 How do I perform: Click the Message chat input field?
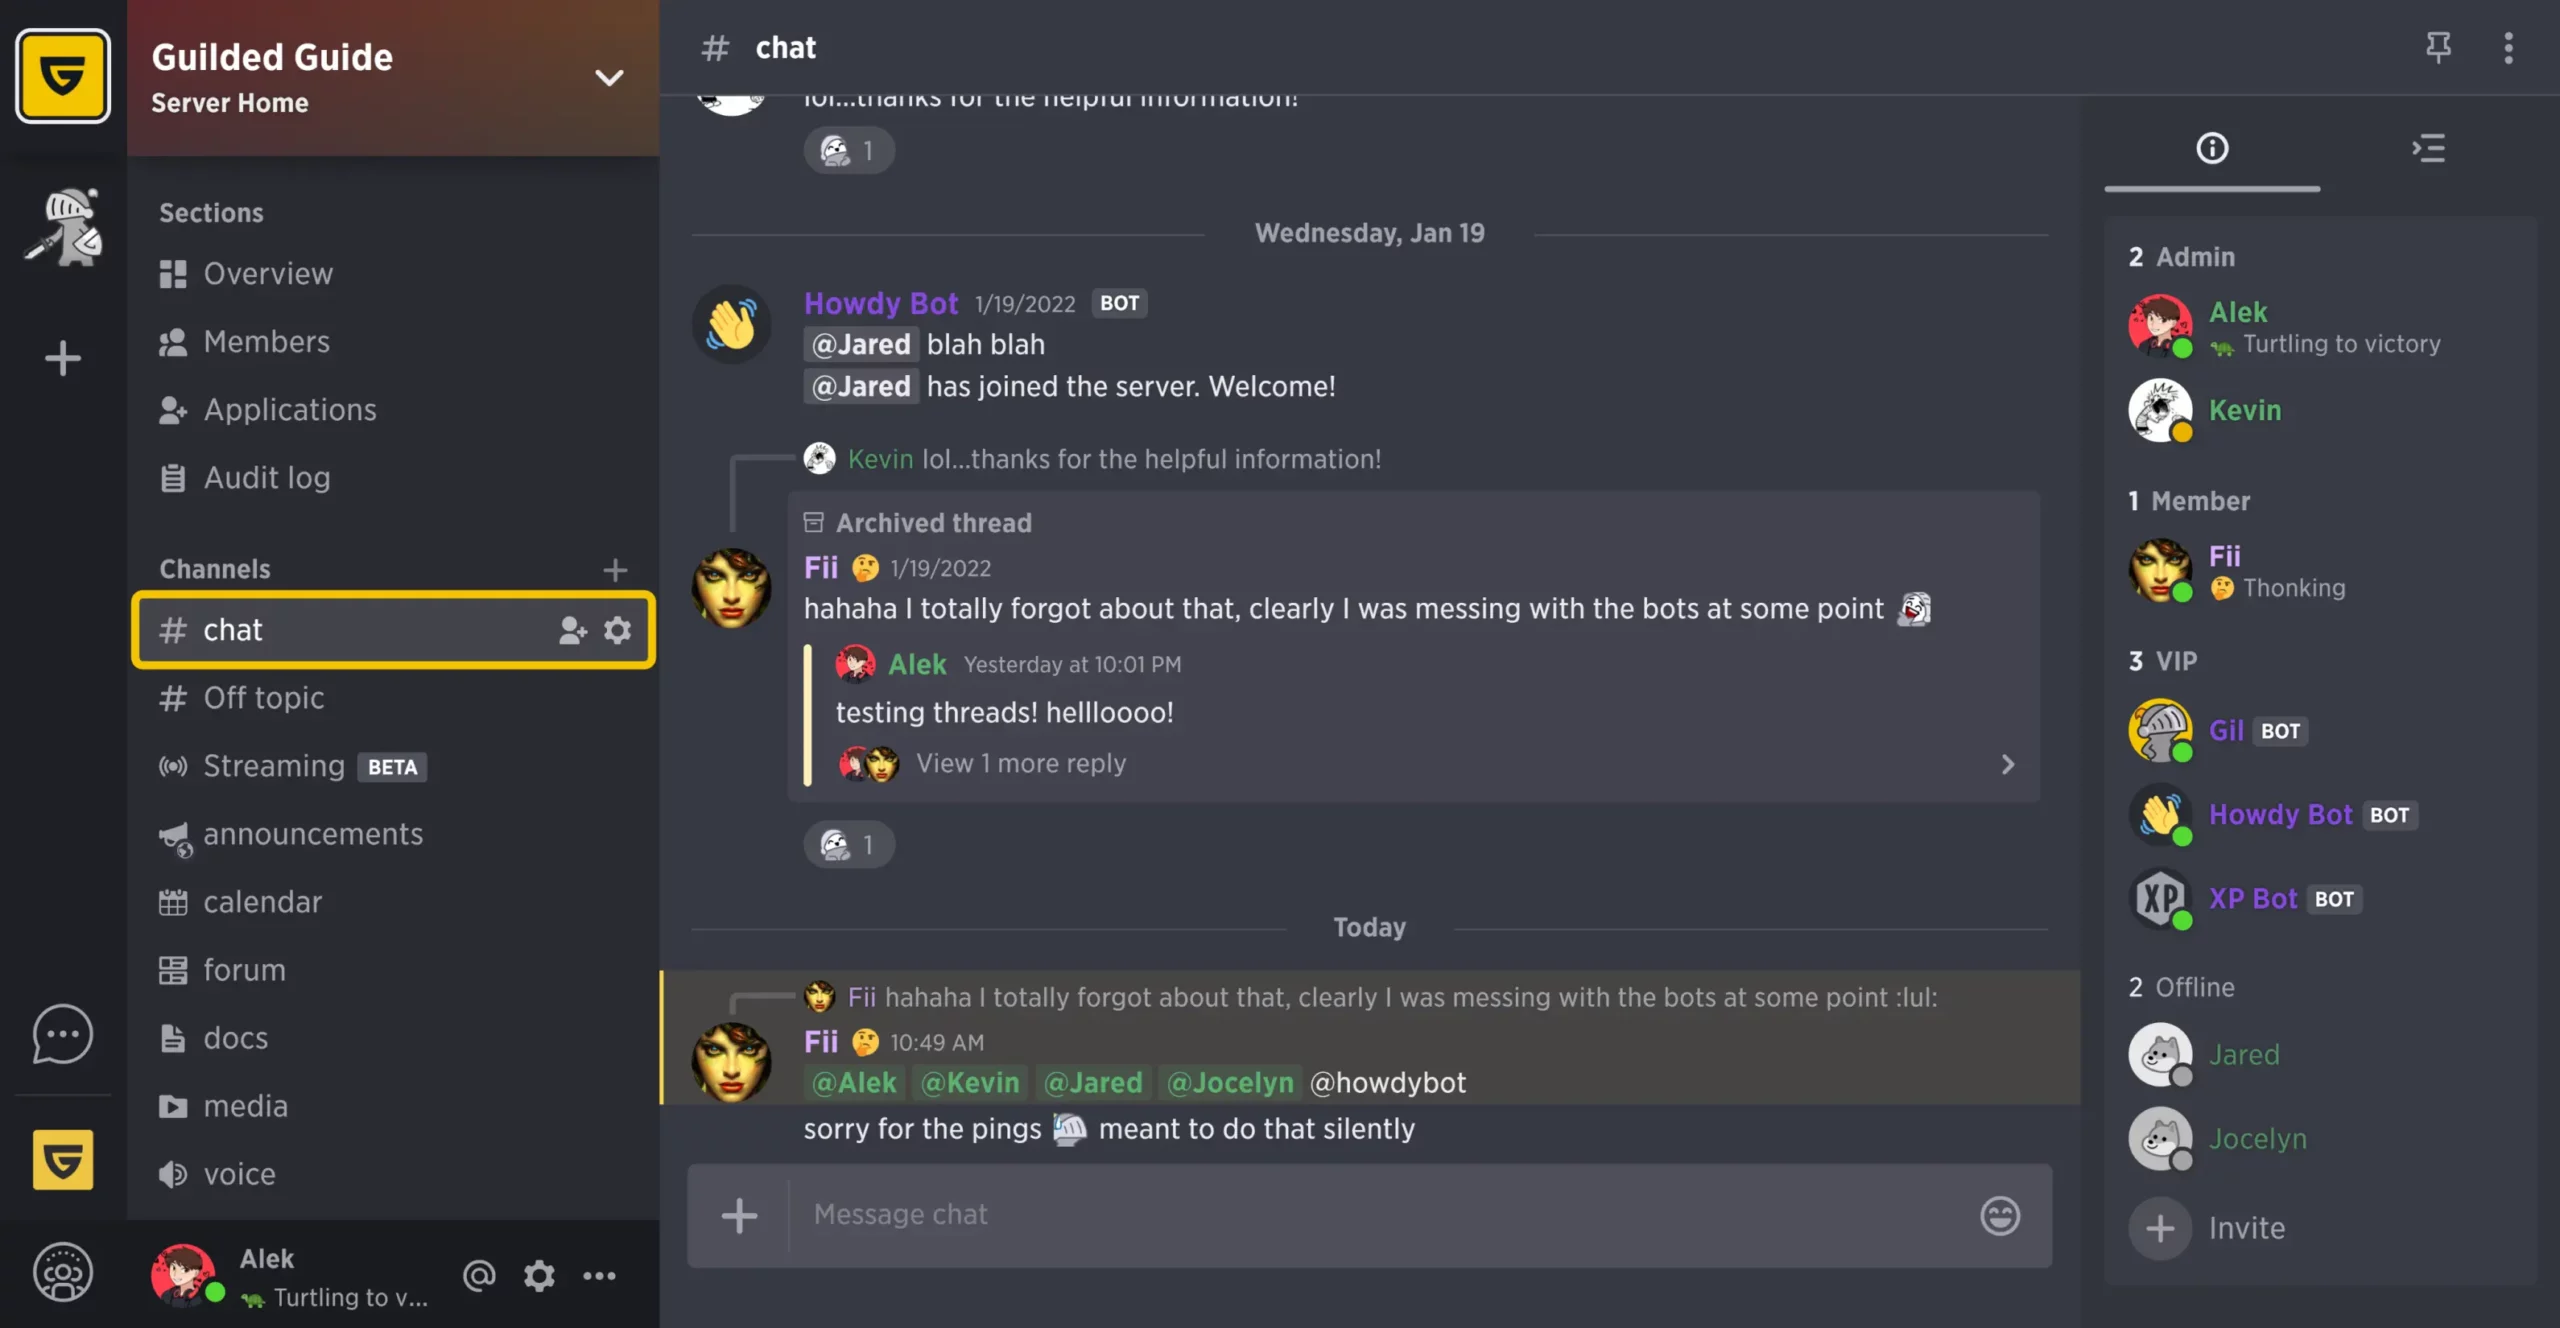(x=1380, y=1215)
